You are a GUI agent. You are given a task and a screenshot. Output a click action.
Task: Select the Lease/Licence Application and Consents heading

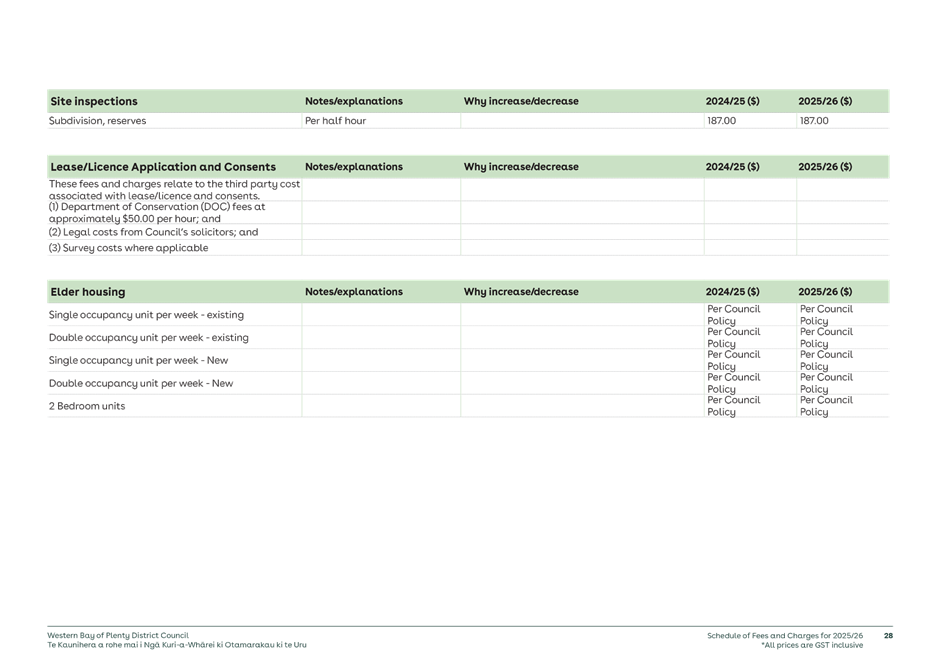pyautogui.click(x=163, y=167)
